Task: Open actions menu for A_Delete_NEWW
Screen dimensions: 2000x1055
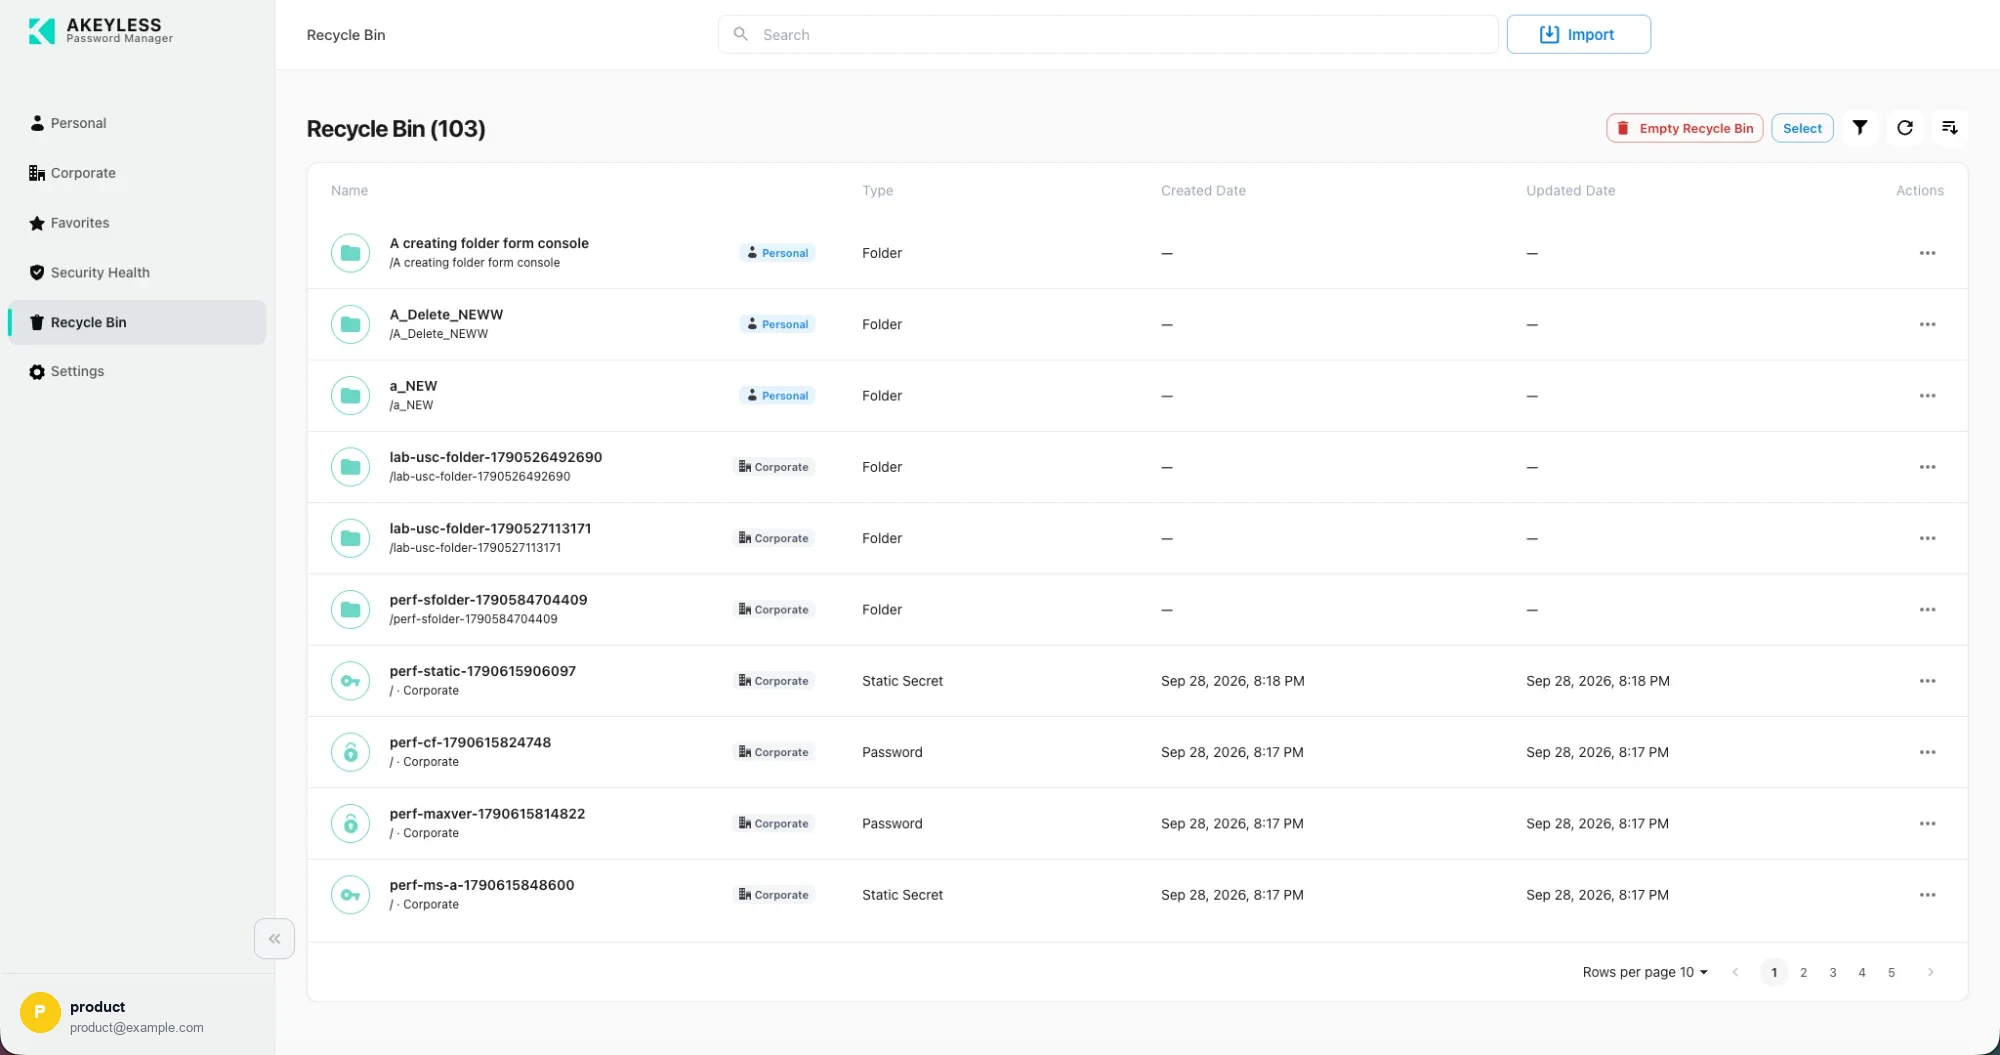Action: (x=1927, y=324)
